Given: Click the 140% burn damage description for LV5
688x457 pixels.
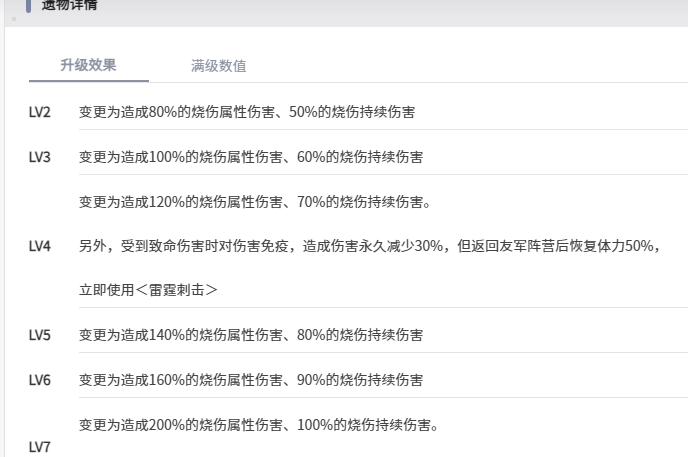Looking at the screenshot, I should (x=251, y=335).
